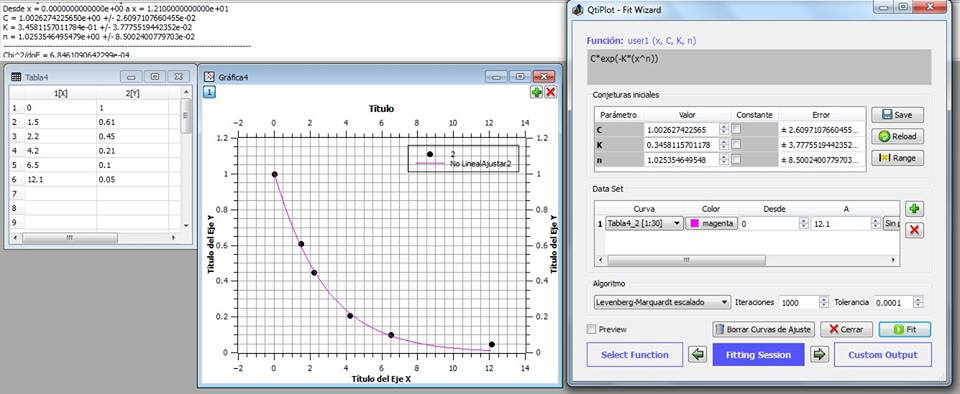Adjust the A end value spinner
The height and width of the screenshot is (394, 960).
877,224
